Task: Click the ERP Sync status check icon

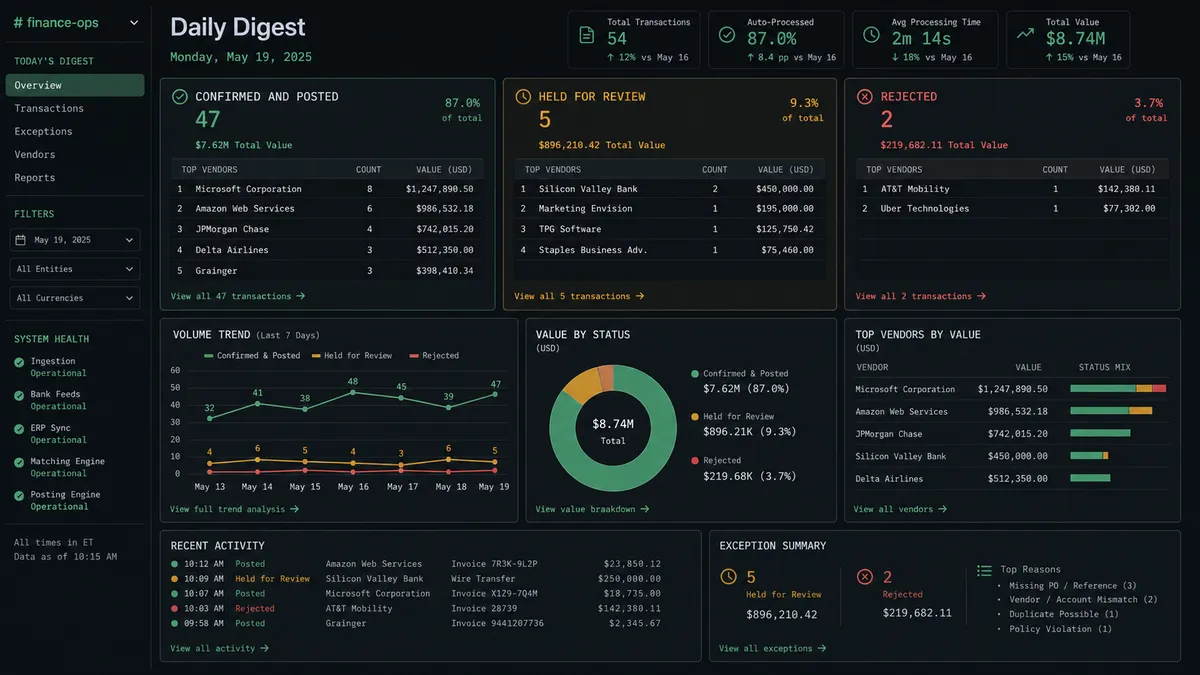Action: tap(19, 429)
